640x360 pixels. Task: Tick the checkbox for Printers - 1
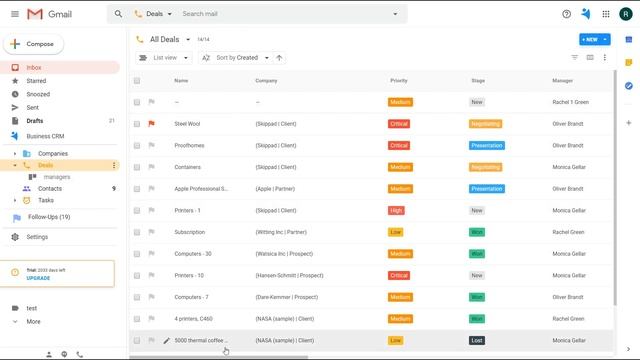point(137,211)
